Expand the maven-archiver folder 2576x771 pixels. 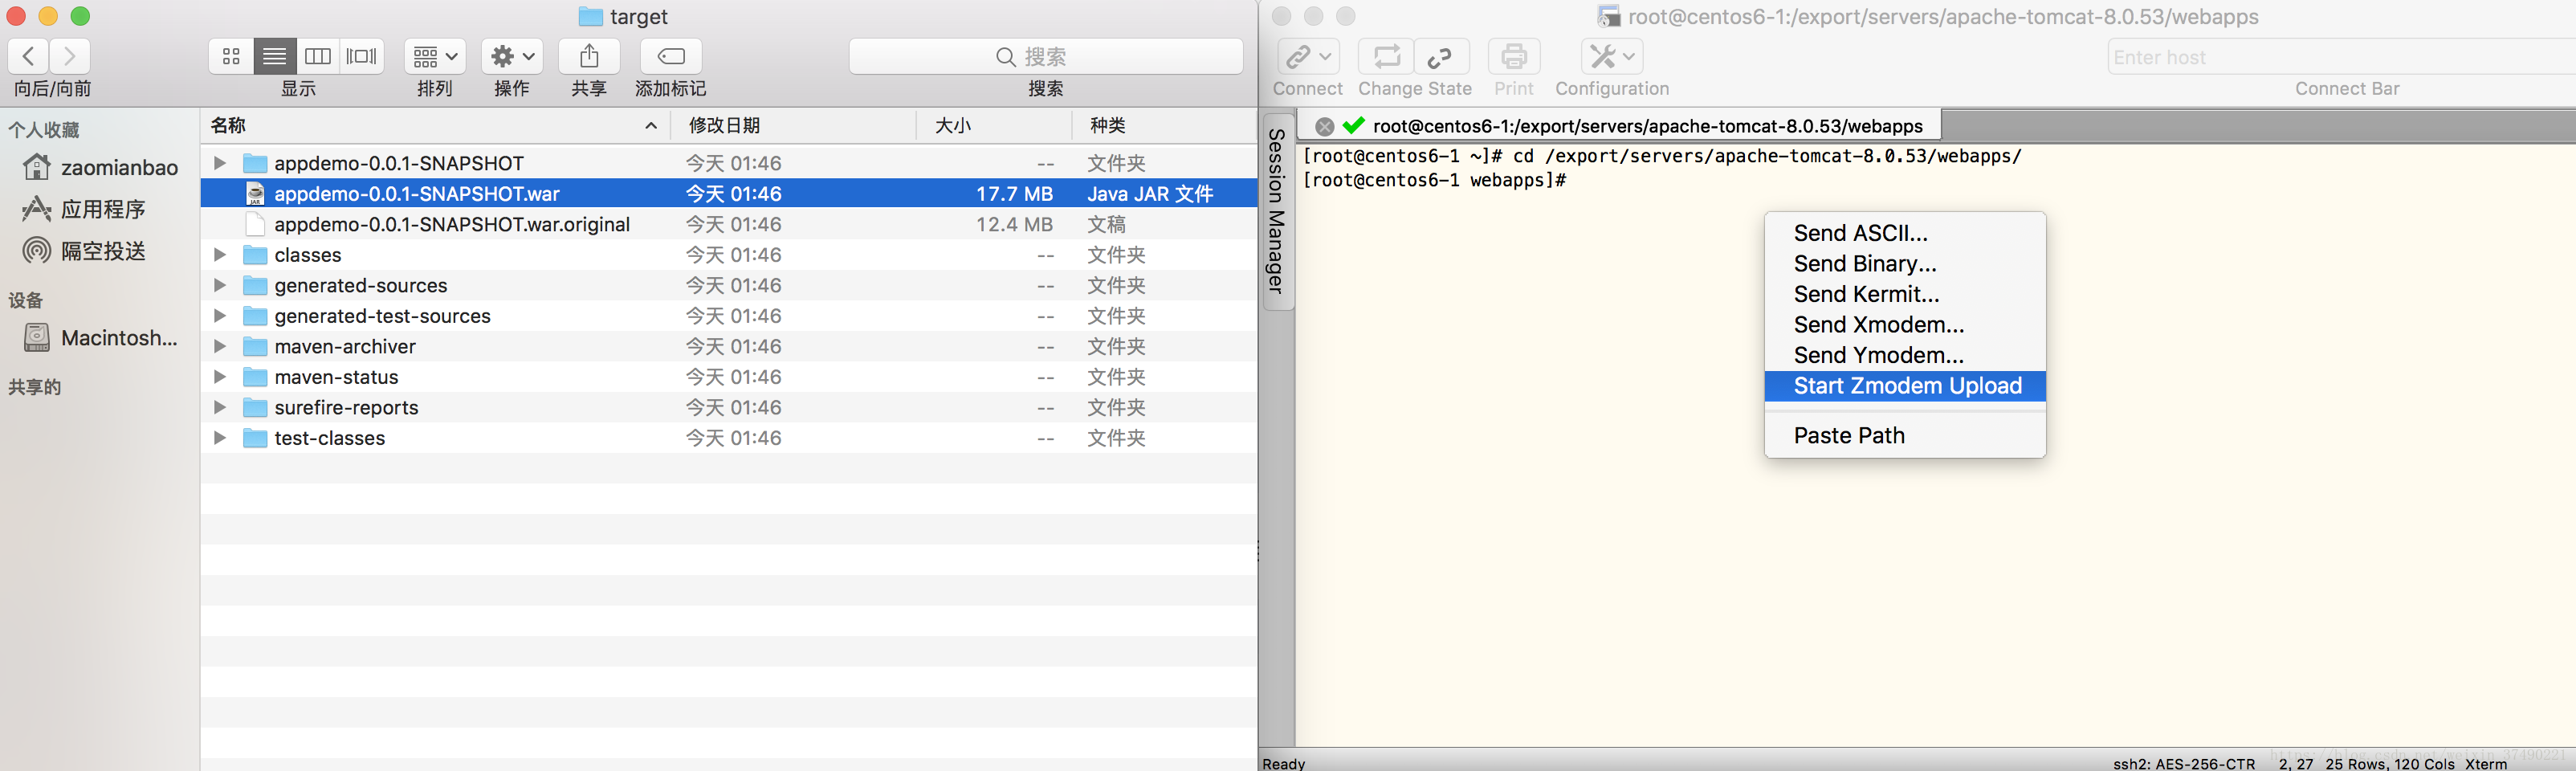click(220, 346)
